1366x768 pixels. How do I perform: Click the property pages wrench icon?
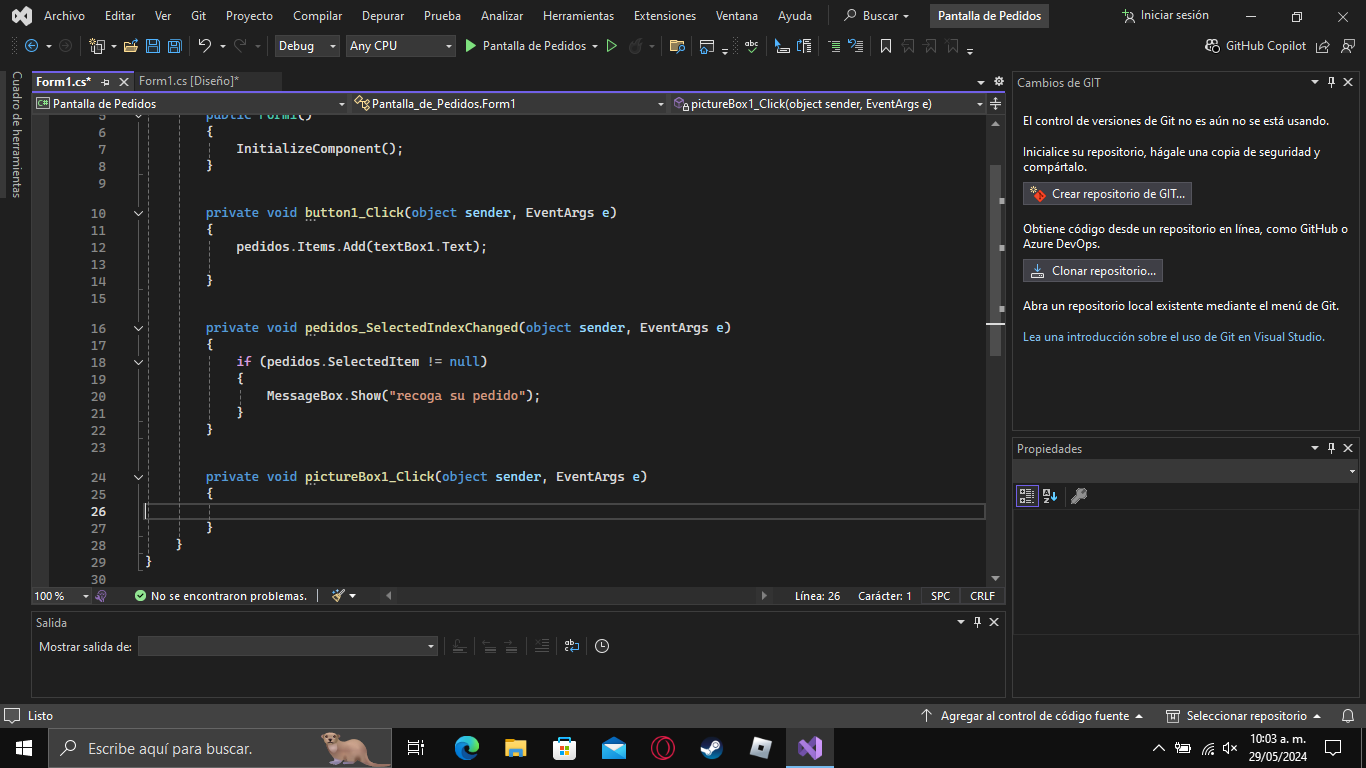point(1078,496)
